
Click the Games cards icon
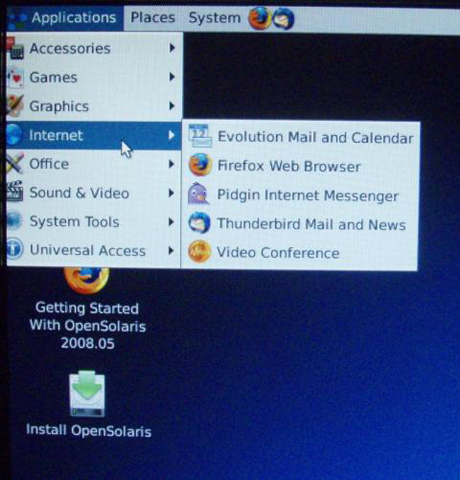pos(15,78)
